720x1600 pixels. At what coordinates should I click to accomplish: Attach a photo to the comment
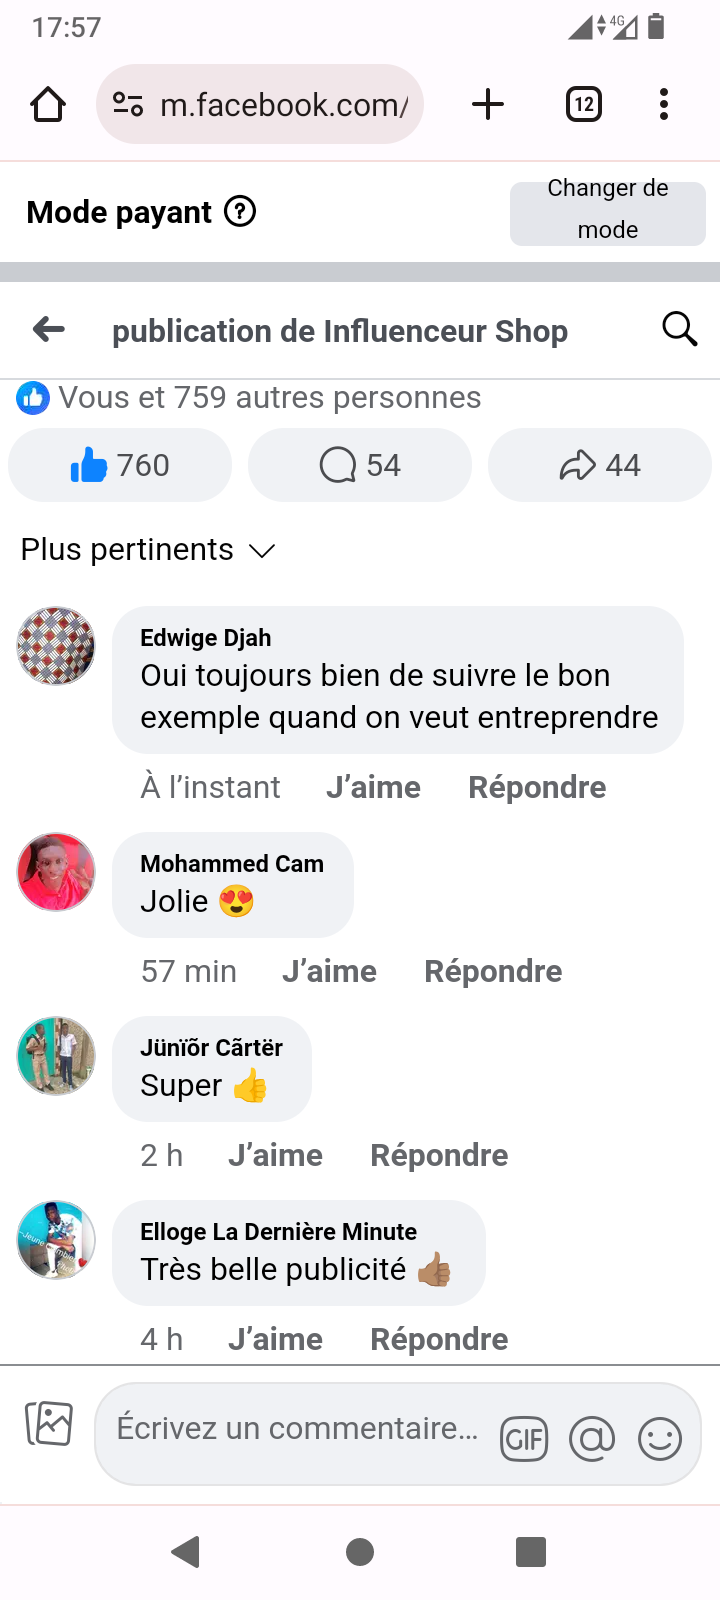pos(49,1423)
